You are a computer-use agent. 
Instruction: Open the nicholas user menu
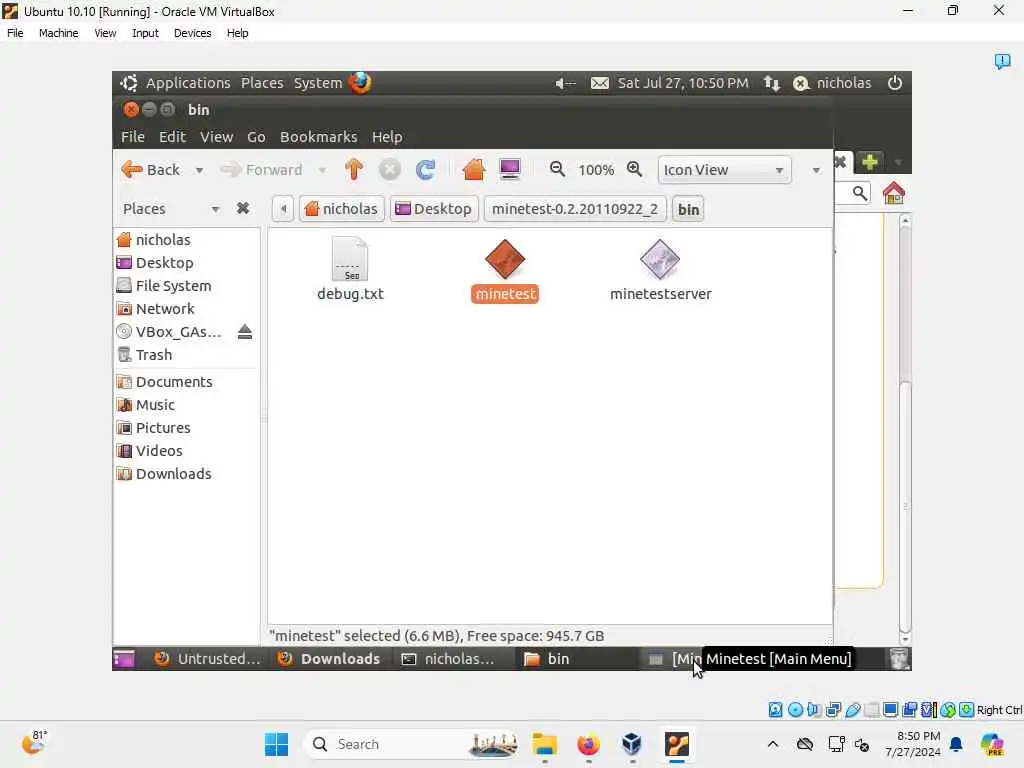click(832, 83)
